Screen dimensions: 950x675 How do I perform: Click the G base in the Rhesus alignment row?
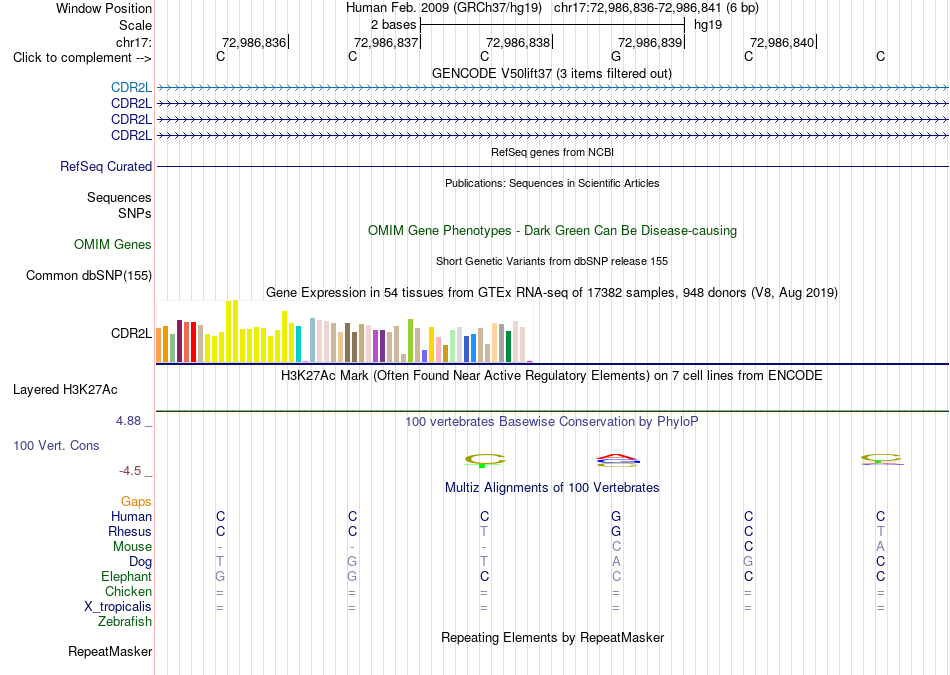pos(616,531)
